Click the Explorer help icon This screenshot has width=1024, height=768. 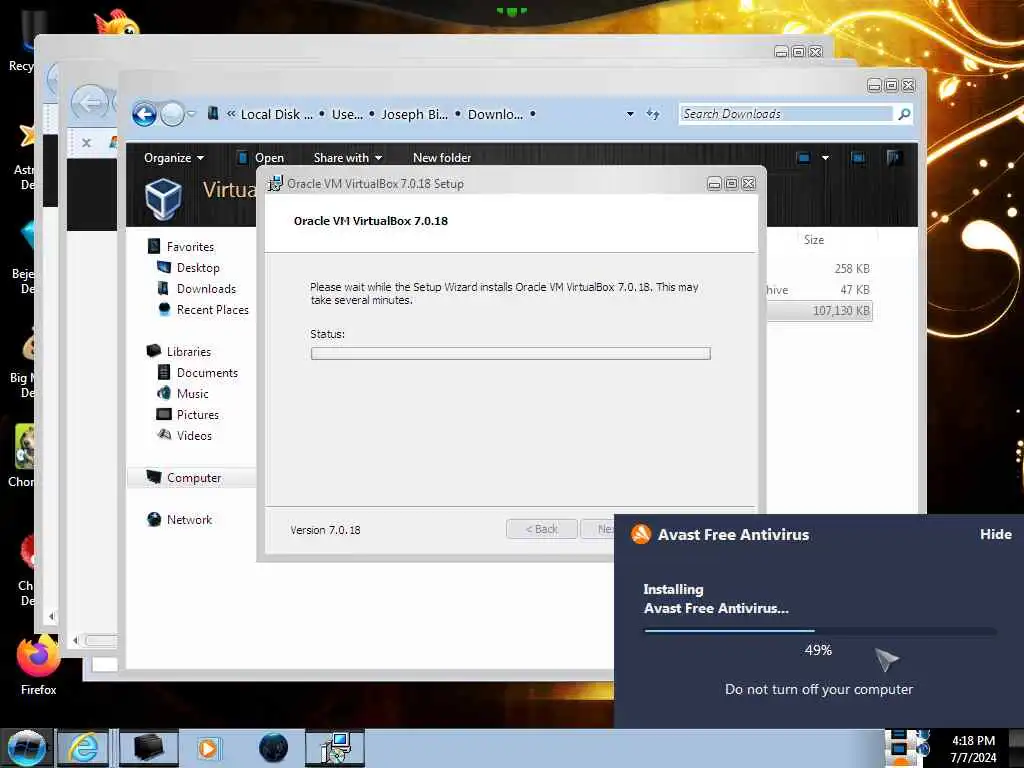[894, 157]
